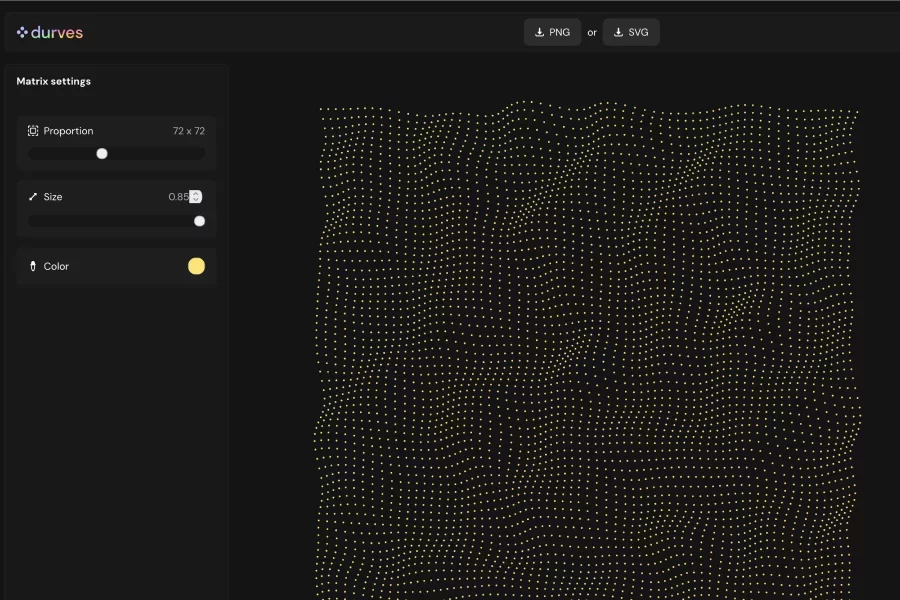The width and height of the screenshot is (900, 600).
Task: Click the Size diagonal arrow icon
Action: click(x=33, y=197)
